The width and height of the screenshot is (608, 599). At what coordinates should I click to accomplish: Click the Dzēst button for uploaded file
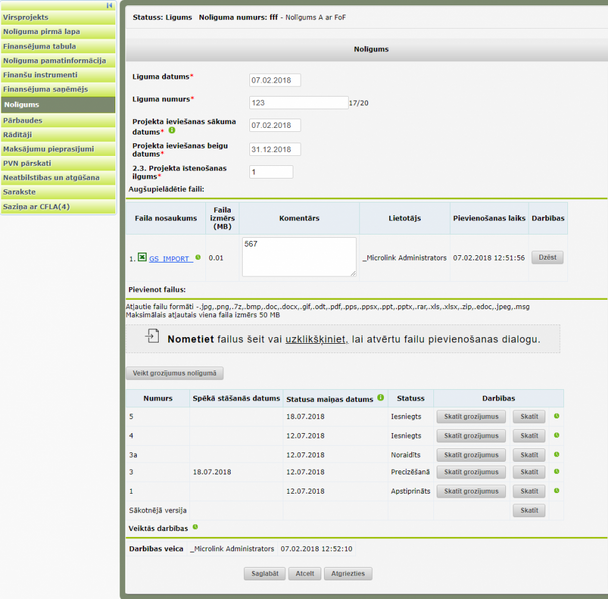[x=547, y=257]
